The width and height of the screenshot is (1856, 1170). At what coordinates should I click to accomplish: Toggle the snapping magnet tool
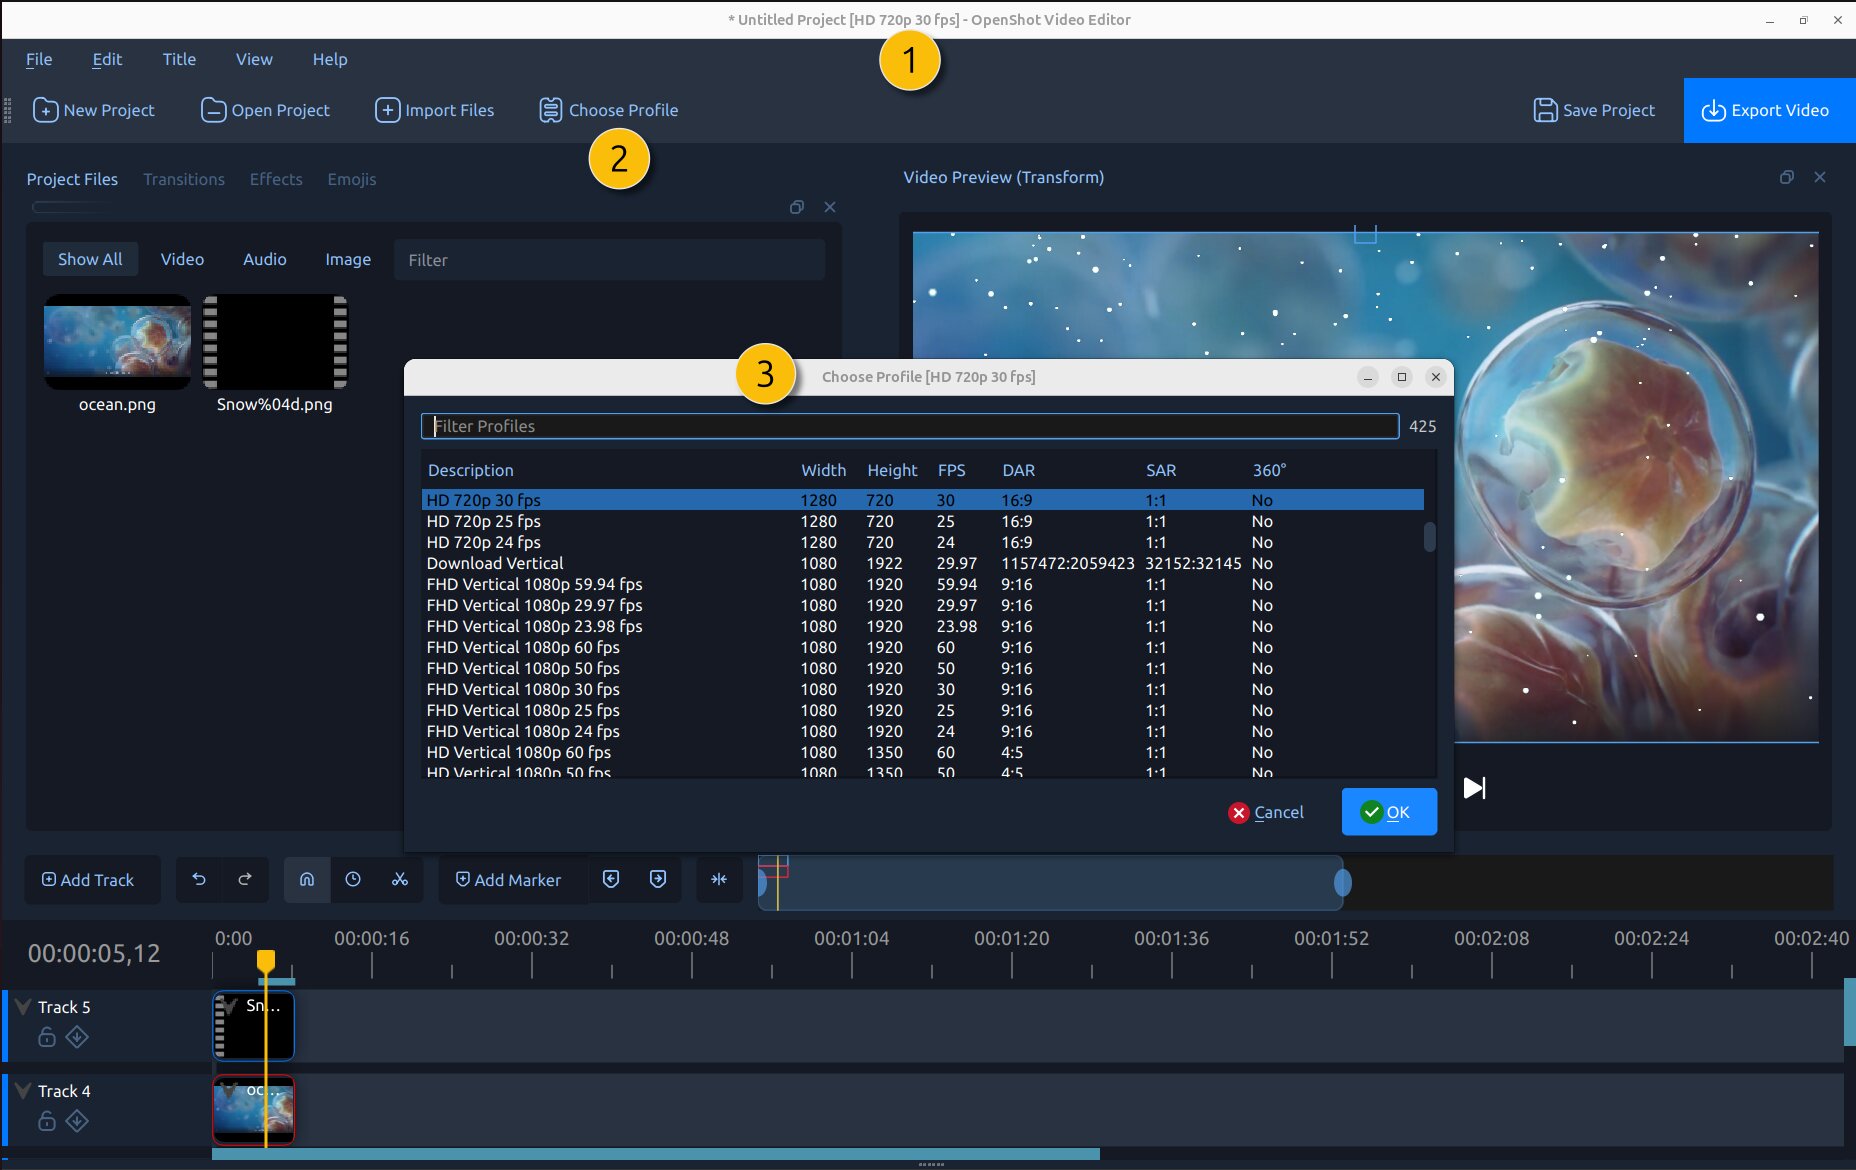[x=307, y=879]
